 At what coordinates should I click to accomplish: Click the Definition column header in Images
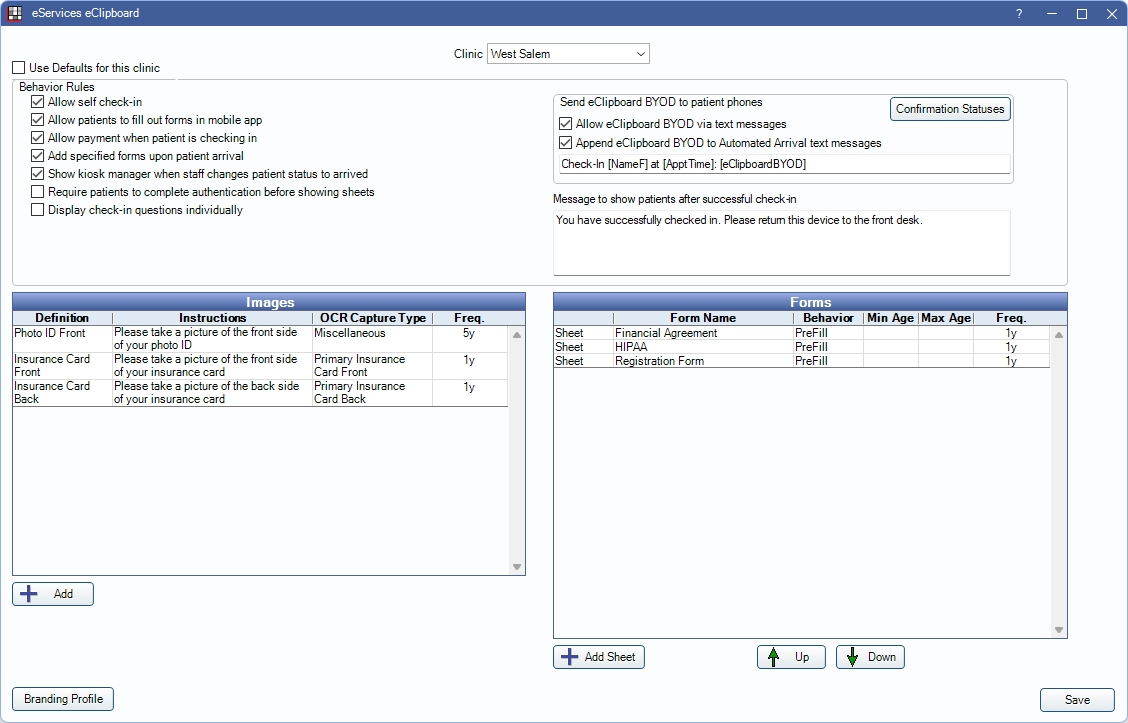(x=63, y=318)
